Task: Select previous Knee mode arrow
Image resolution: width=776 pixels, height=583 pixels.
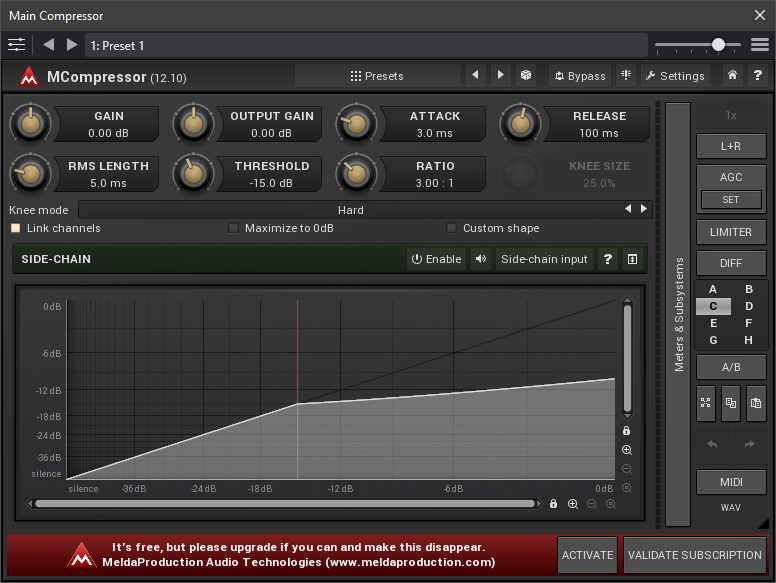Action: [x=628, y=209]
